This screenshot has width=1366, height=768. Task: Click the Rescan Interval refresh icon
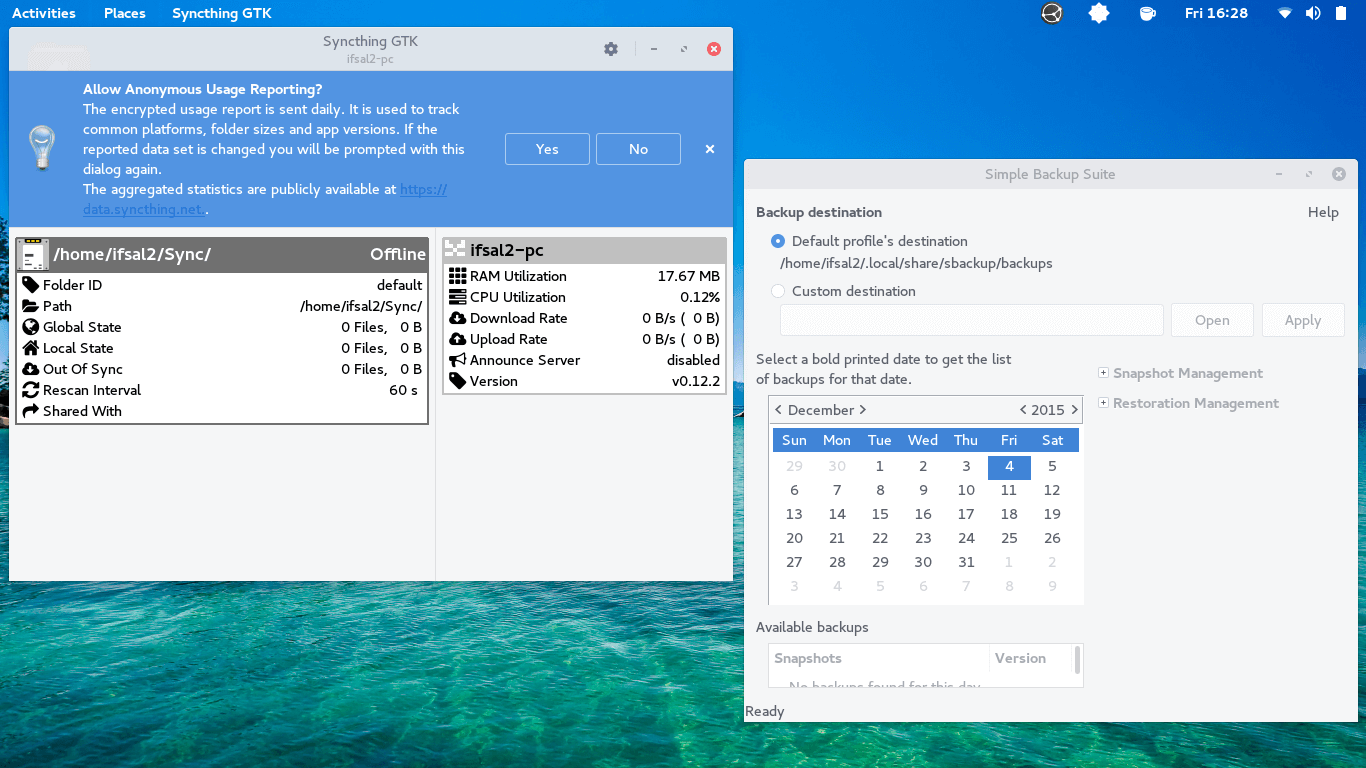point(31,390)
